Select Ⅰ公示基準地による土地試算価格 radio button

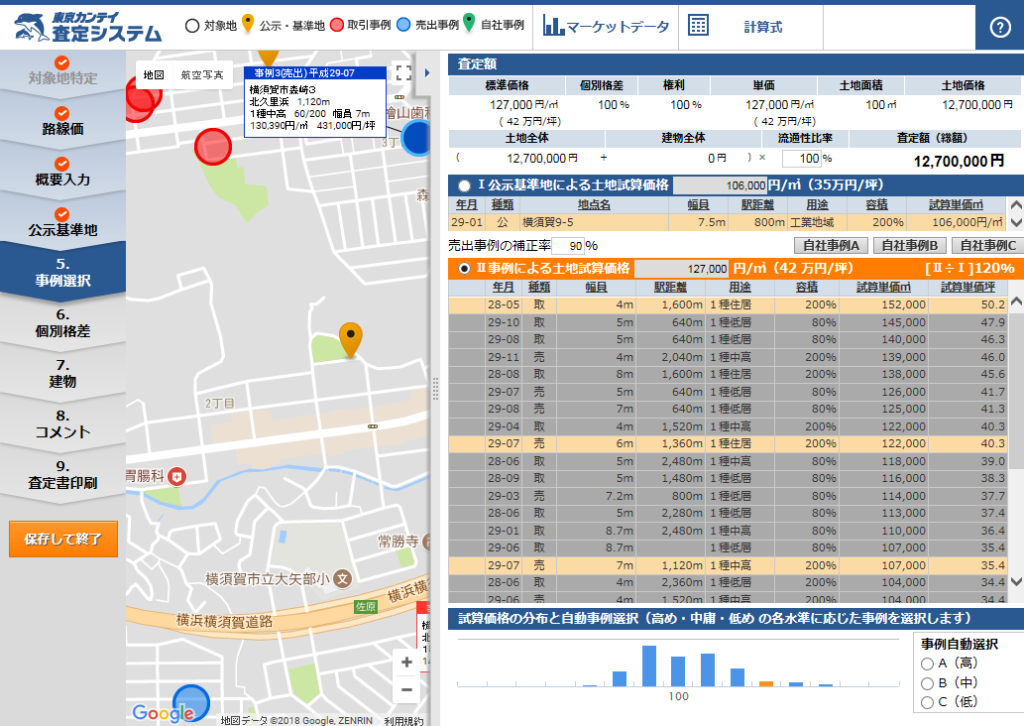click(464, 185)
